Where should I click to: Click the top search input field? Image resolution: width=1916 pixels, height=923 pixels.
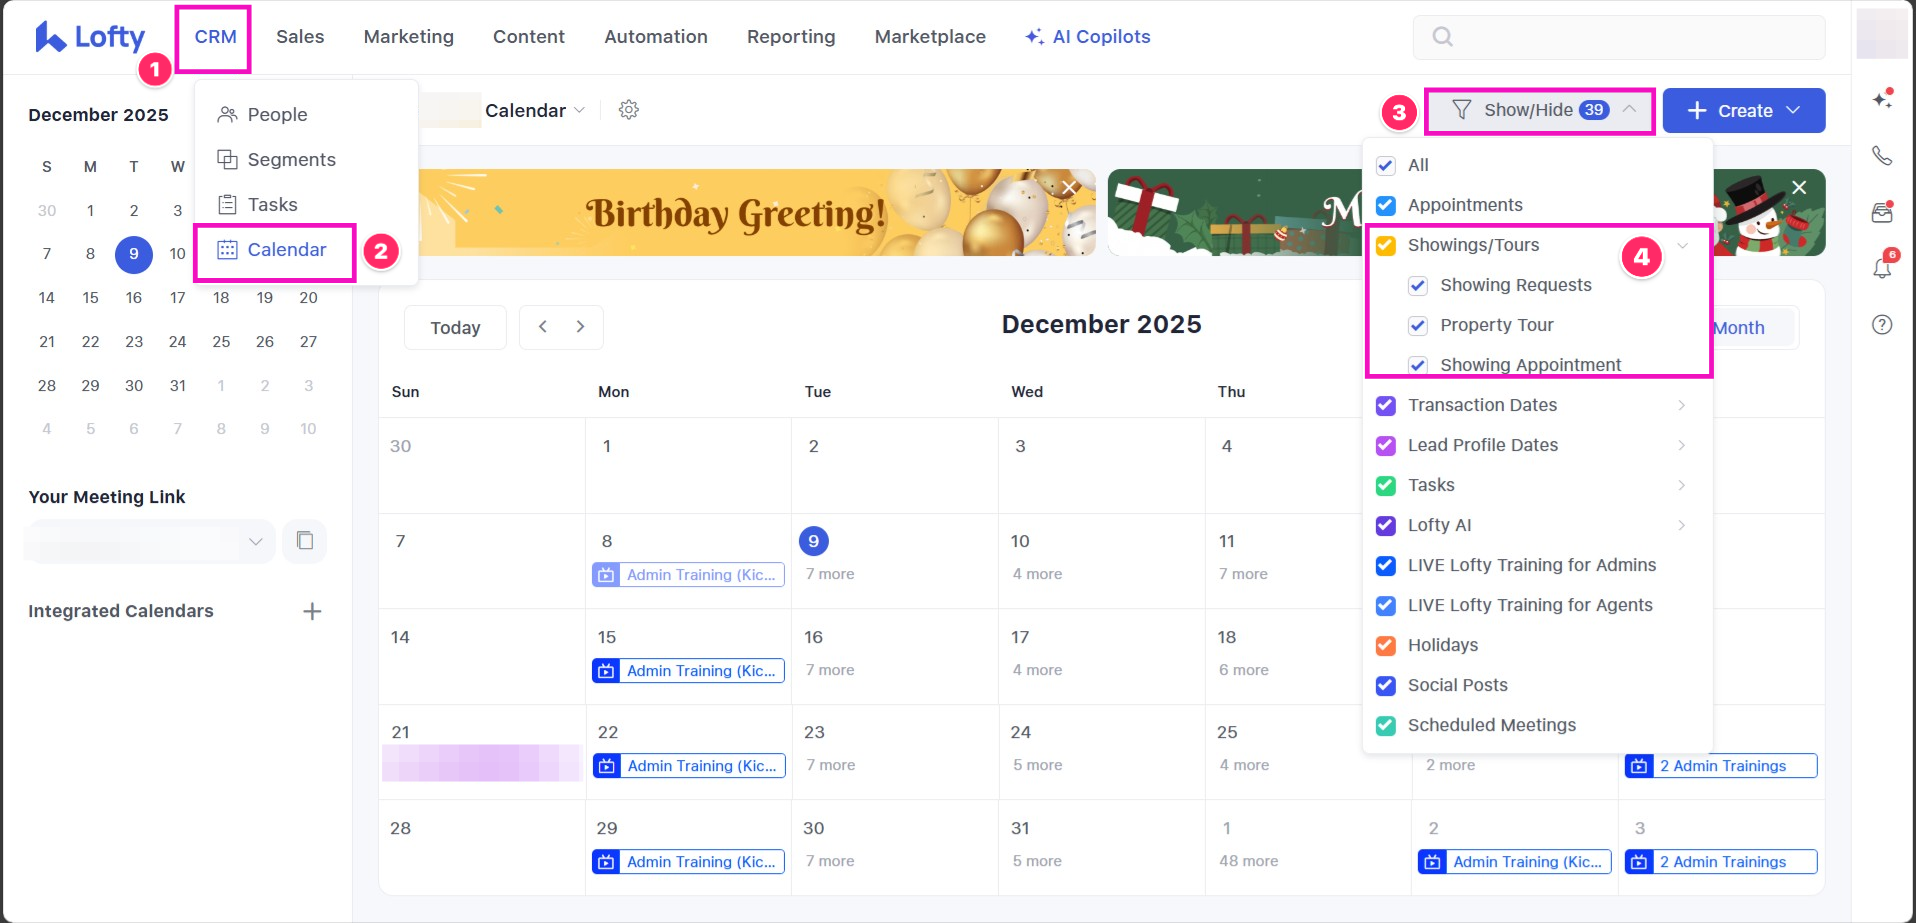pyautogui.click(x=1618, y=37)
